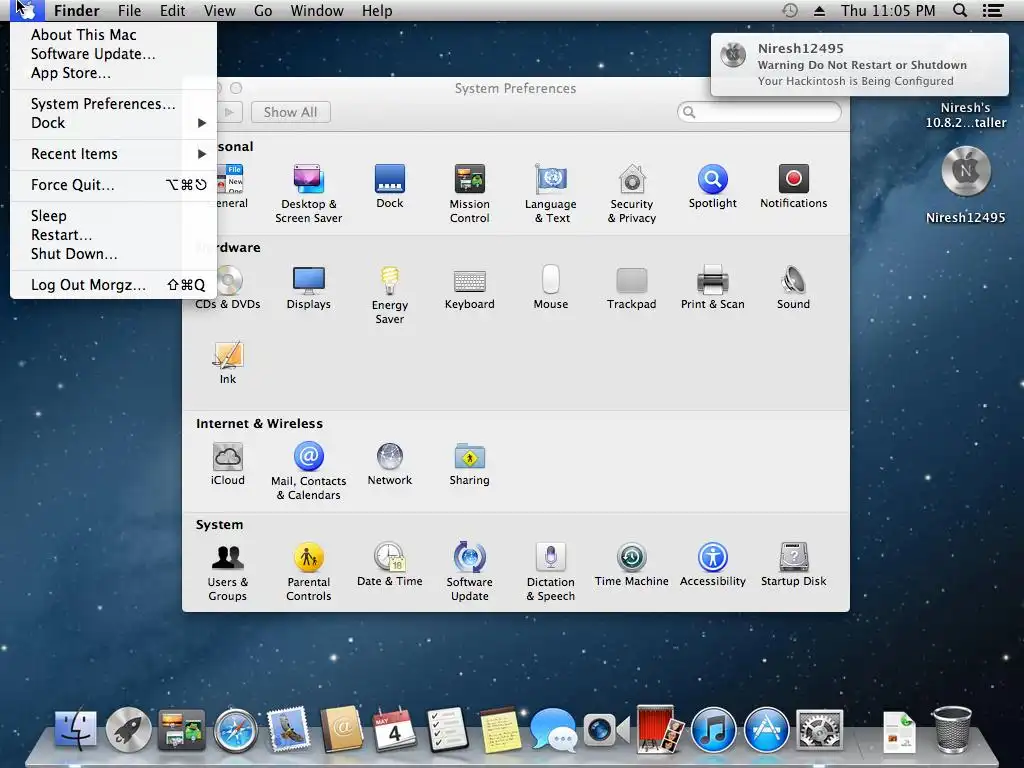Open the File menu in menu bar
This screenshot has height=768, width=1024.
[x=129, y=10]
